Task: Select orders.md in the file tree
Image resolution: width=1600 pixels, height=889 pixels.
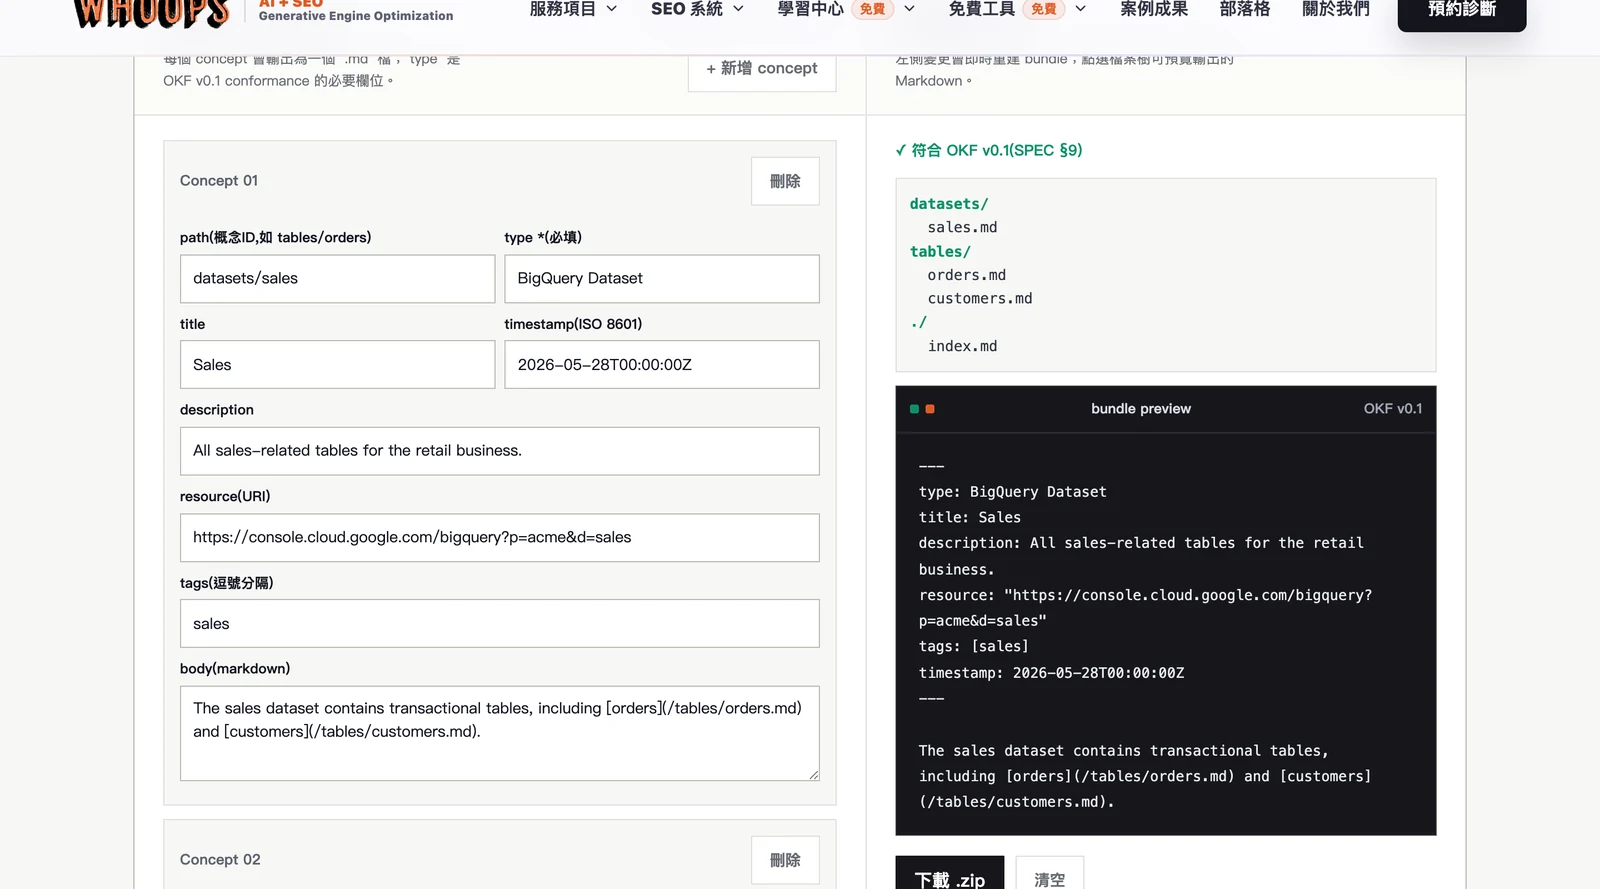Action: click(966, 275)
